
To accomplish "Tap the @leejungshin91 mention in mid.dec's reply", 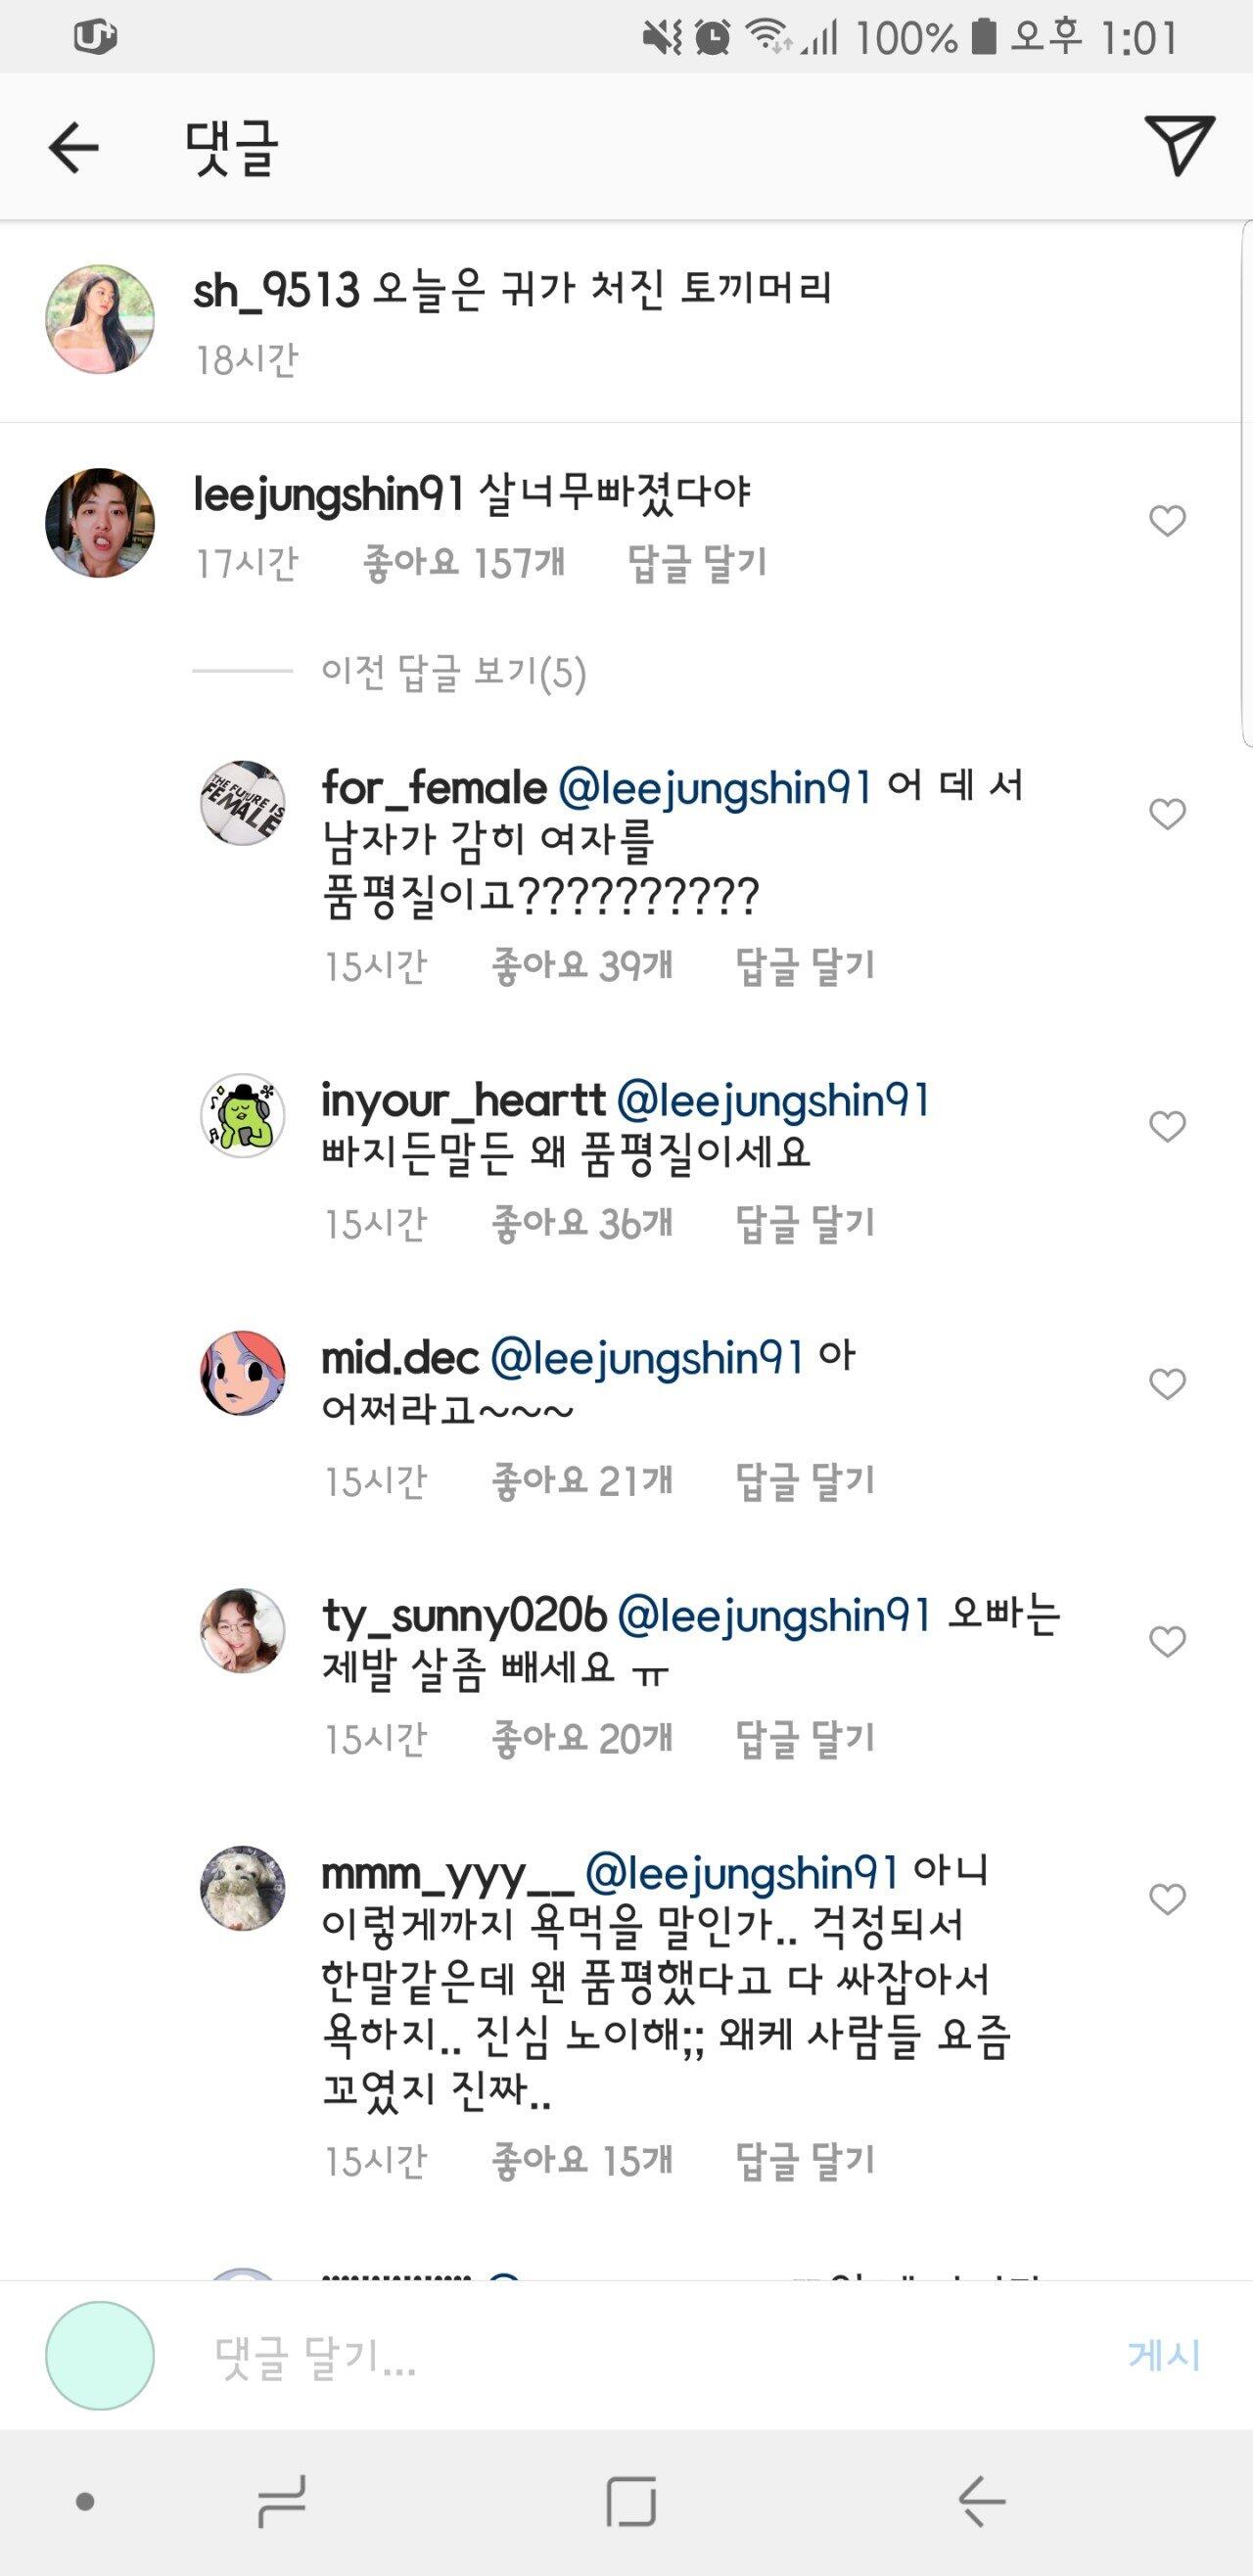I will pos(647,1359).
